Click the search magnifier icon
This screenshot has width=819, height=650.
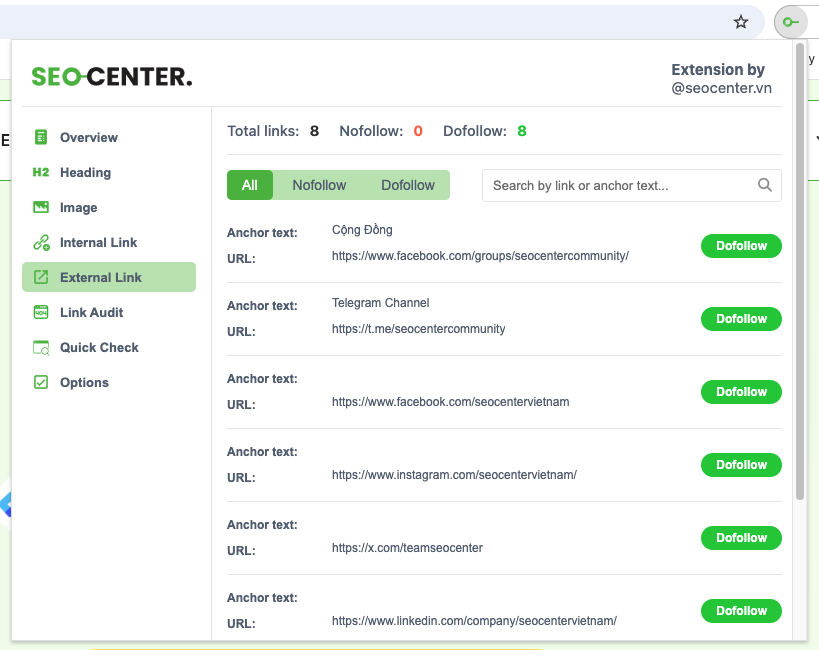tap(765, 185)
